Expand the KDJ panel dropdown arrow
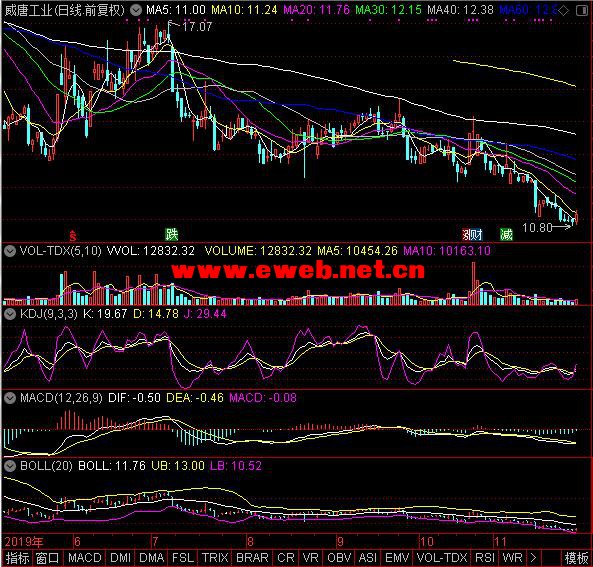The width and height of the screenshot is (593, 567). pyautogui.click(x=10, y=314)
